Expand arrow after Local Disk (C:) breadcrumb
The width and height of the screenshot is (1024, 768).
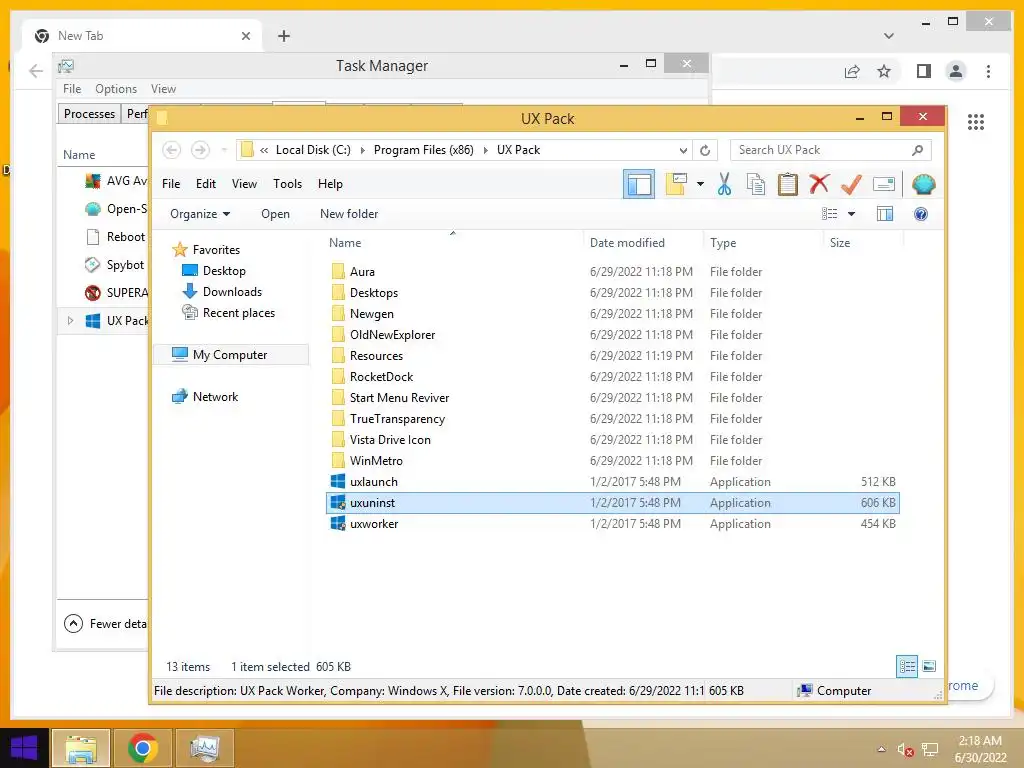362,150
